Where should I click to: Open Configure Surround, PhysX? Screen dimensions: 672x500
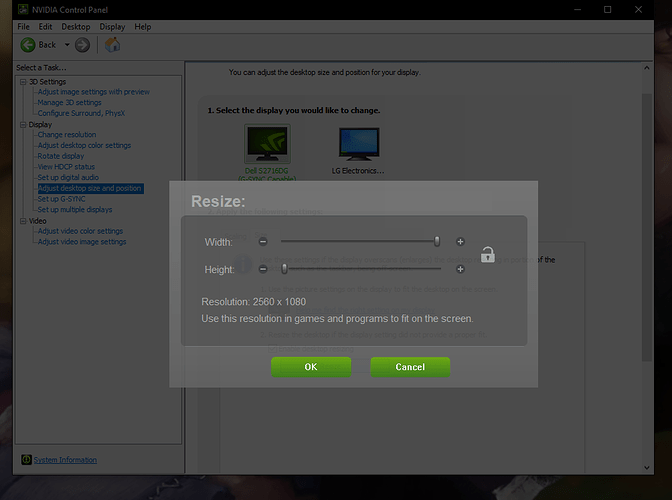pos(81,113)
